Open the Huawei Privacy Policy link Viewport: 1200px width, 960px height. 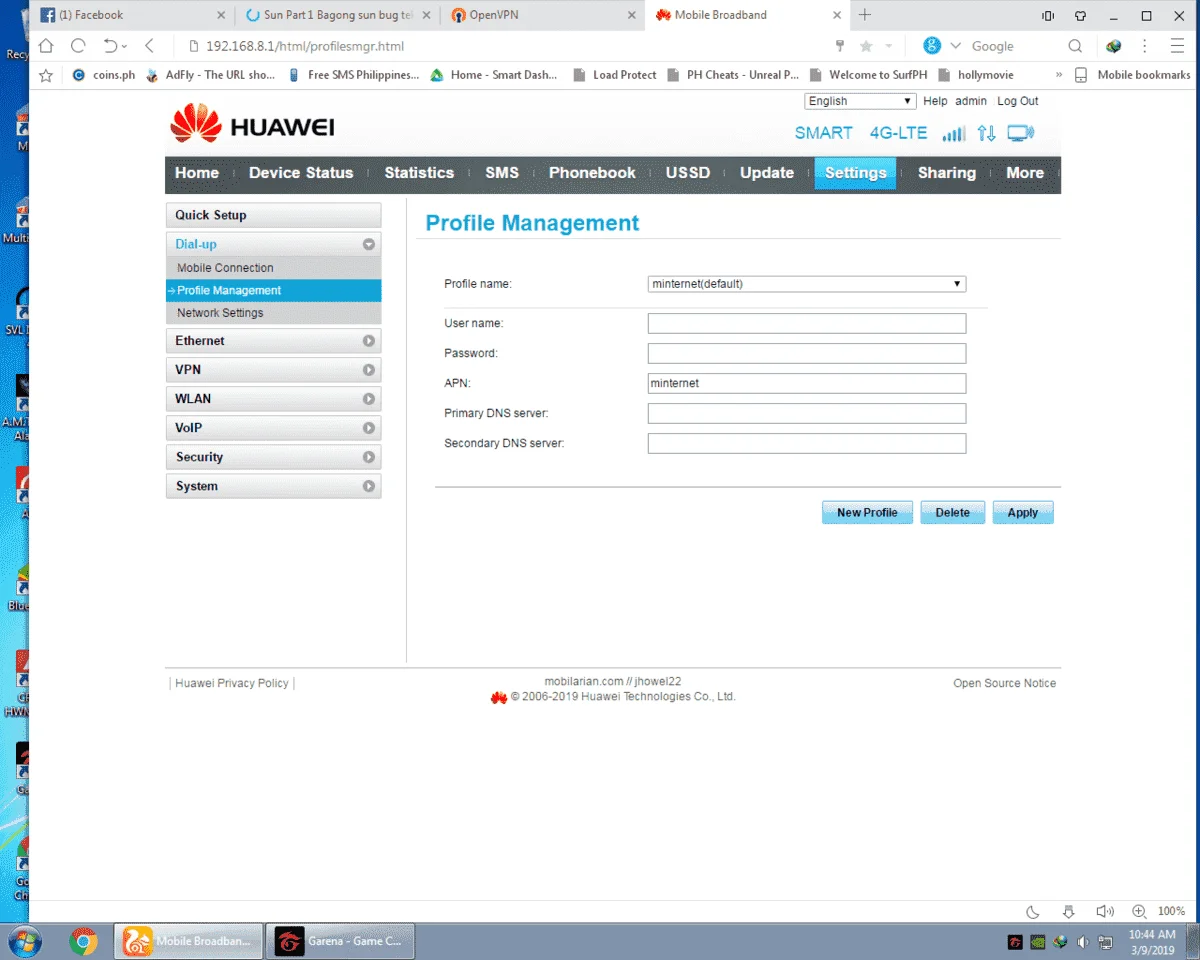pyautogui.click(x=232, y=683)
